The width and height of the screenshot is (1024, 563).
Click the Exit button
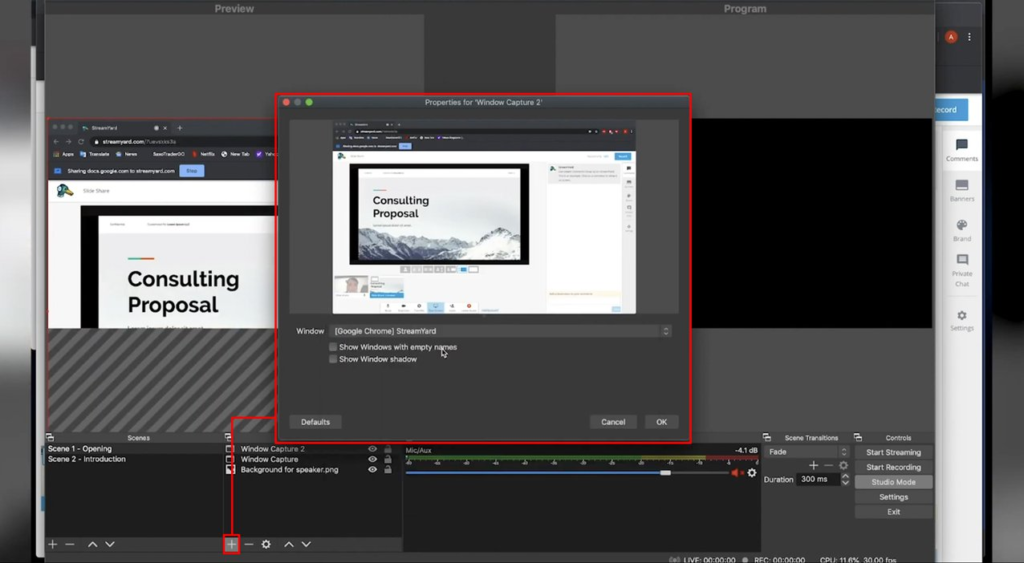pos(893,512)
